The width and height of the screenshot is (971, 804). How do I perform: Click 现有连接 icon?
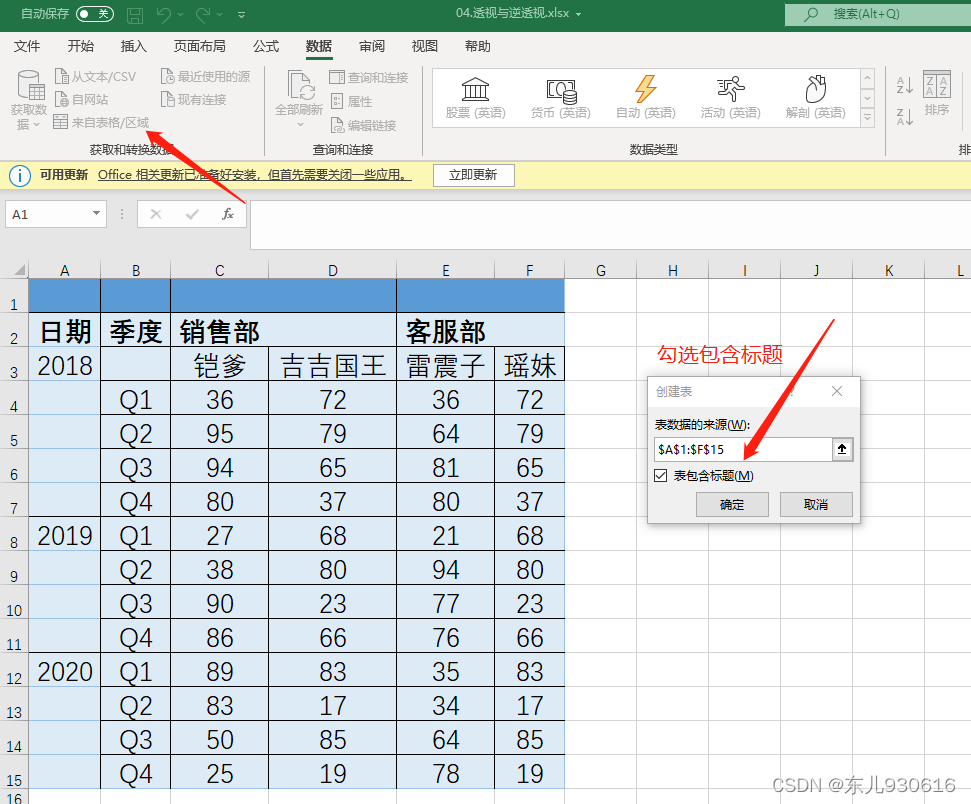tap(168, 99)
